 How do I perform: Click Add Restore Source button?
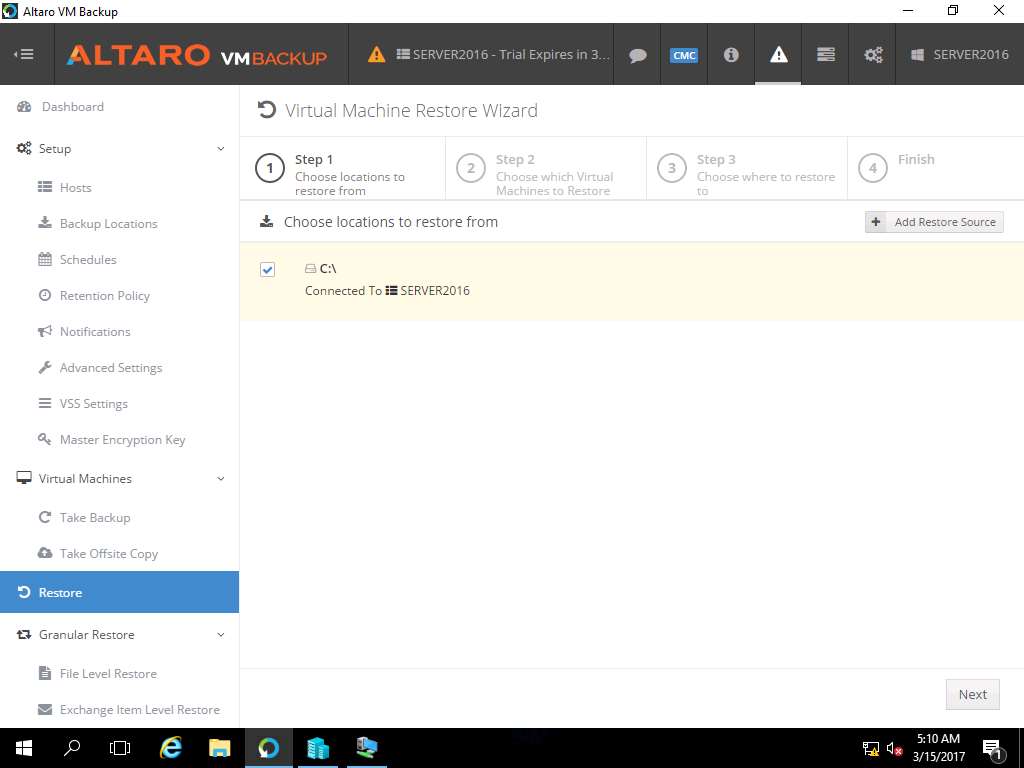pyautogui.click(x=934, y=222)
